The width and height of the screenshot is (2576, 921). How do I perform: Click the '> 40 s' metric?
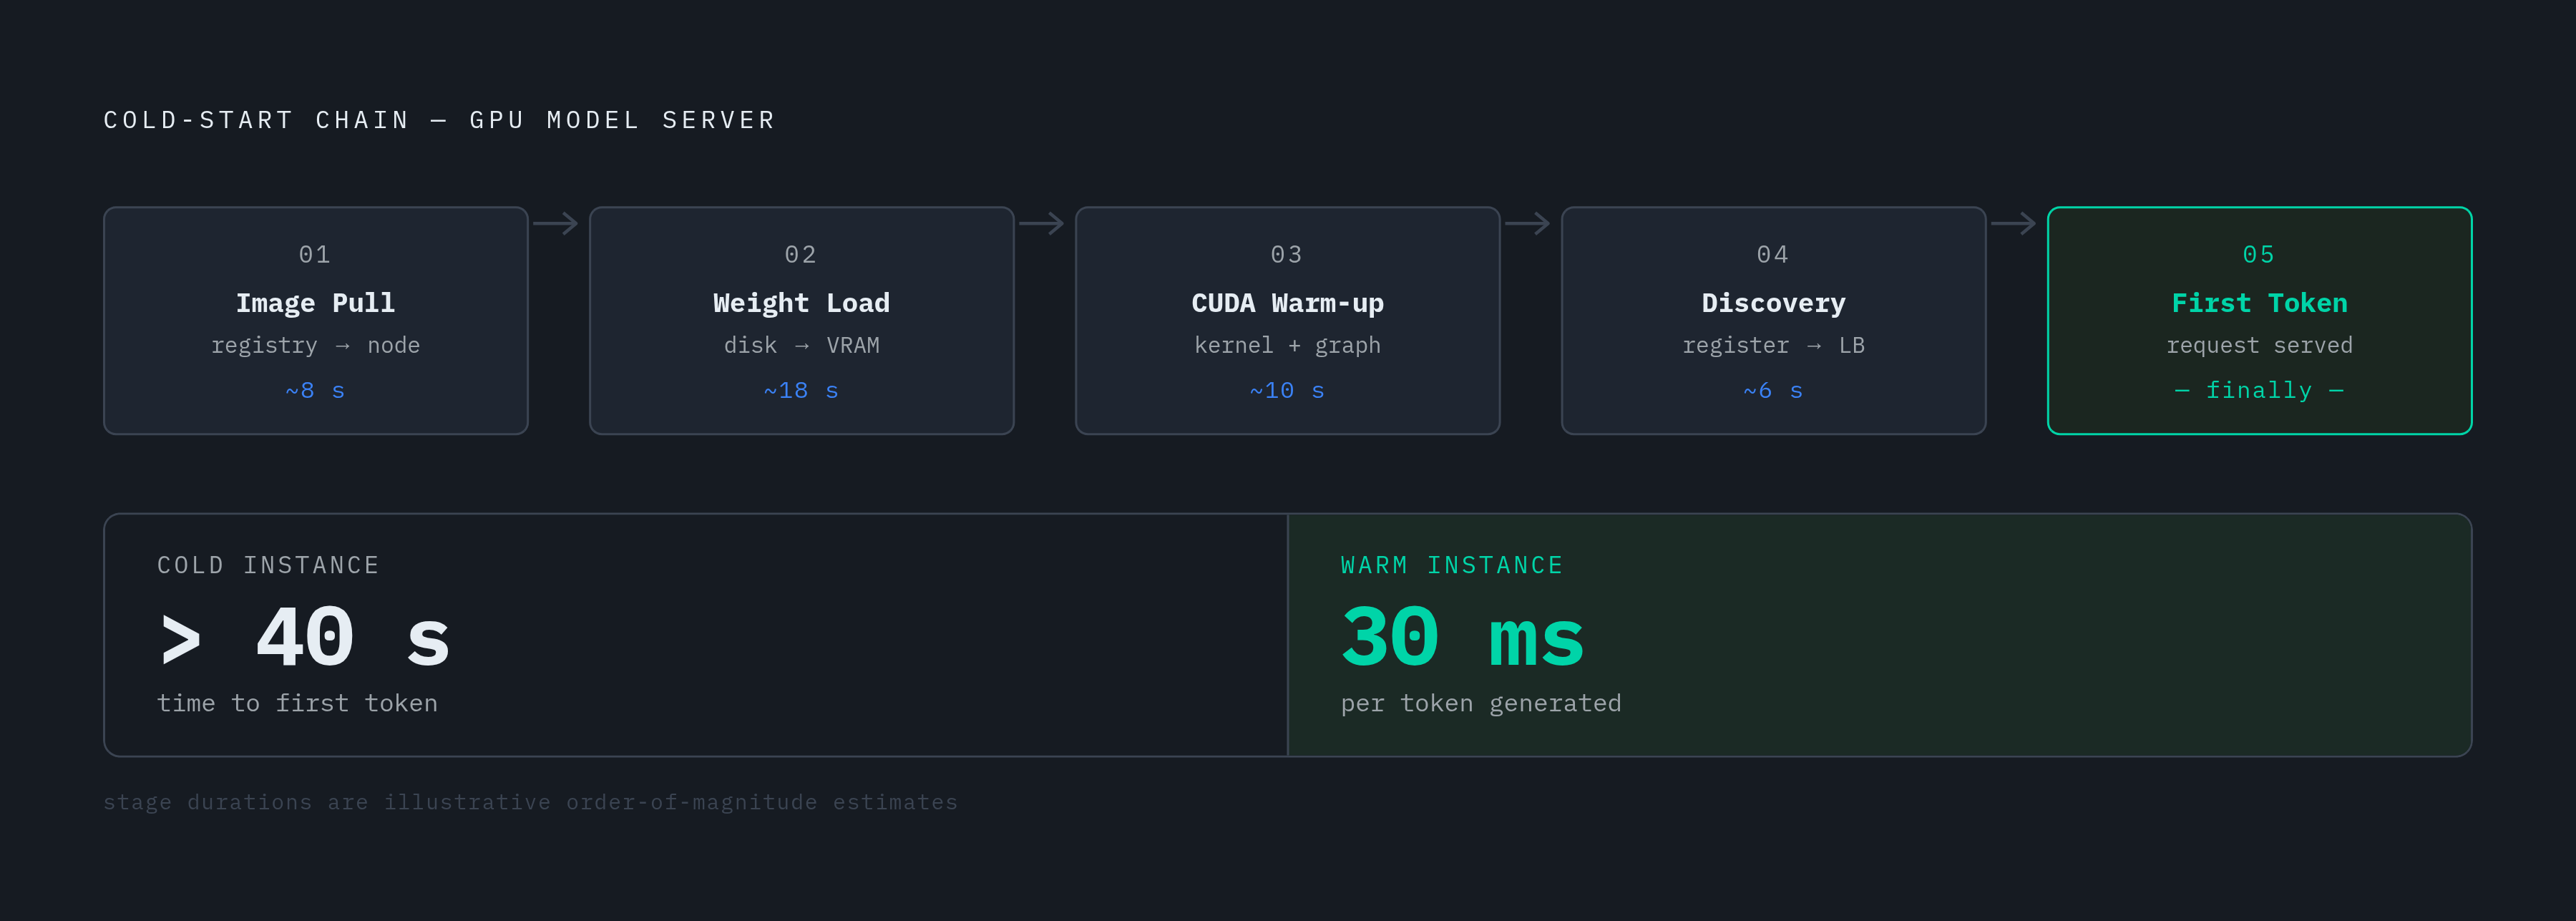[x=304, y=637]
